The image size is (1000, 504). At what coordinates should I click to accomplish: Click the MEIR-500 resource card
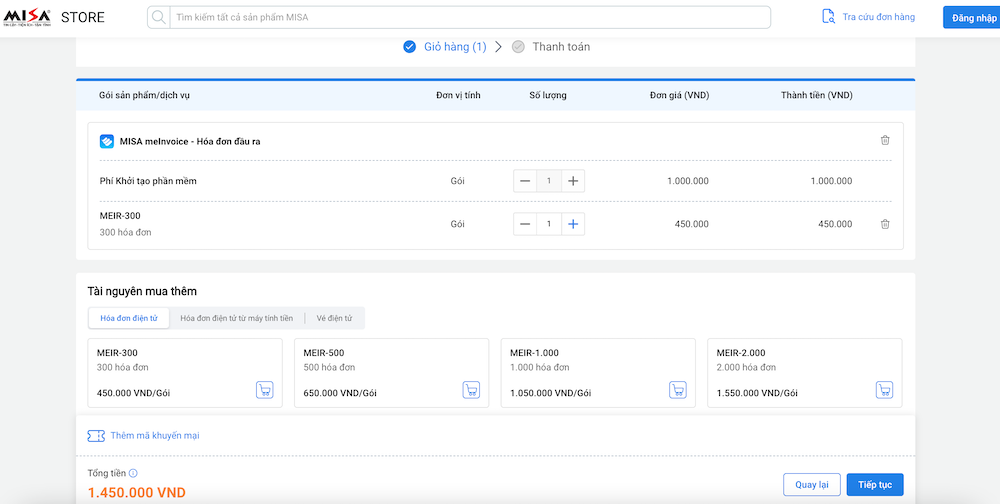click(392, 373)
